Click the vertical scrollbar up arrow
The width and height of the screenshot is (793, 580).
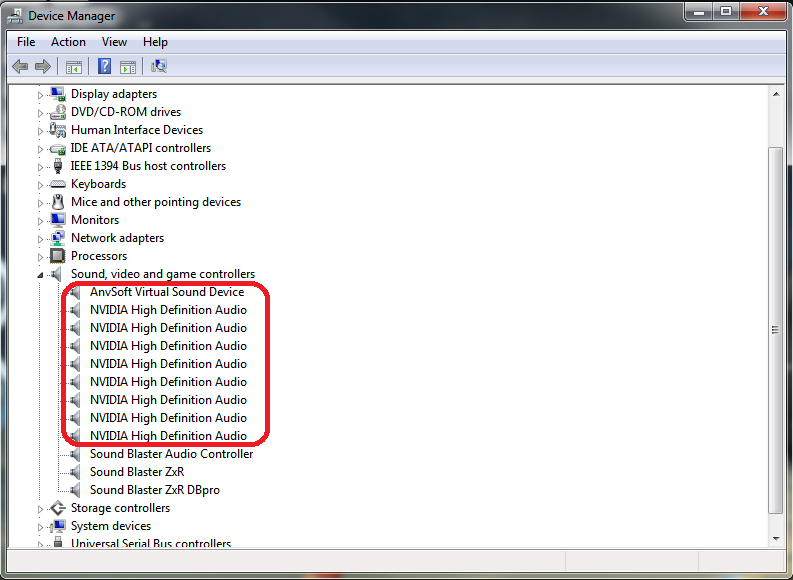click(x=776, y=94)
